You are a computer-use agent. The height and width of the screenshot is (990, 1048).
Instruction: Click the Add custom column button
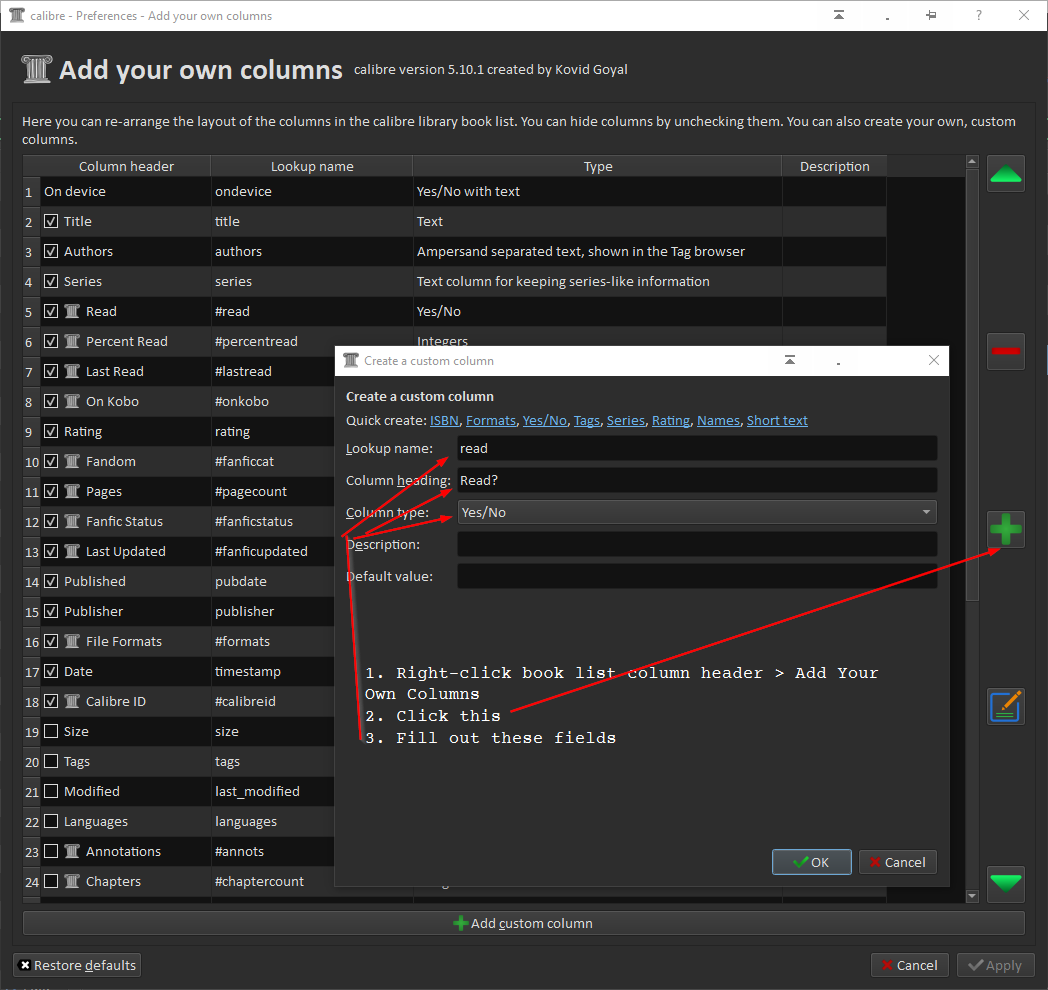click(523, 923)
